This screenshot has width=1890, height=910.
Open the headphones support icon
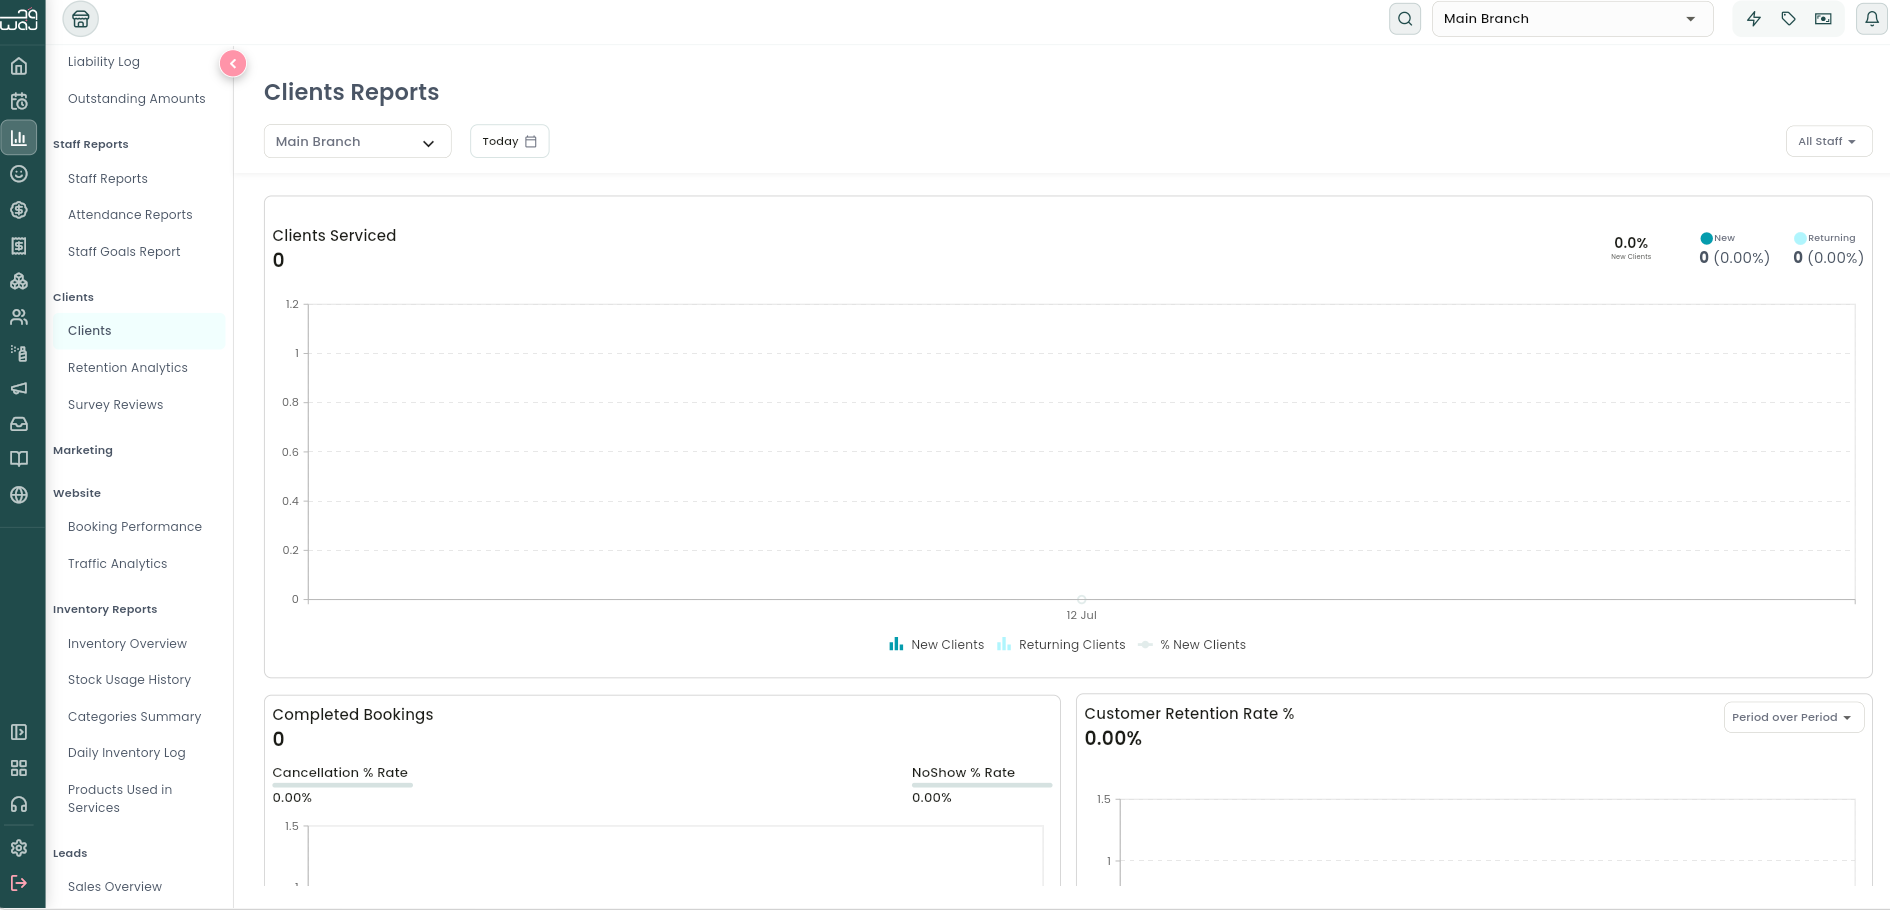pos(19,804)
